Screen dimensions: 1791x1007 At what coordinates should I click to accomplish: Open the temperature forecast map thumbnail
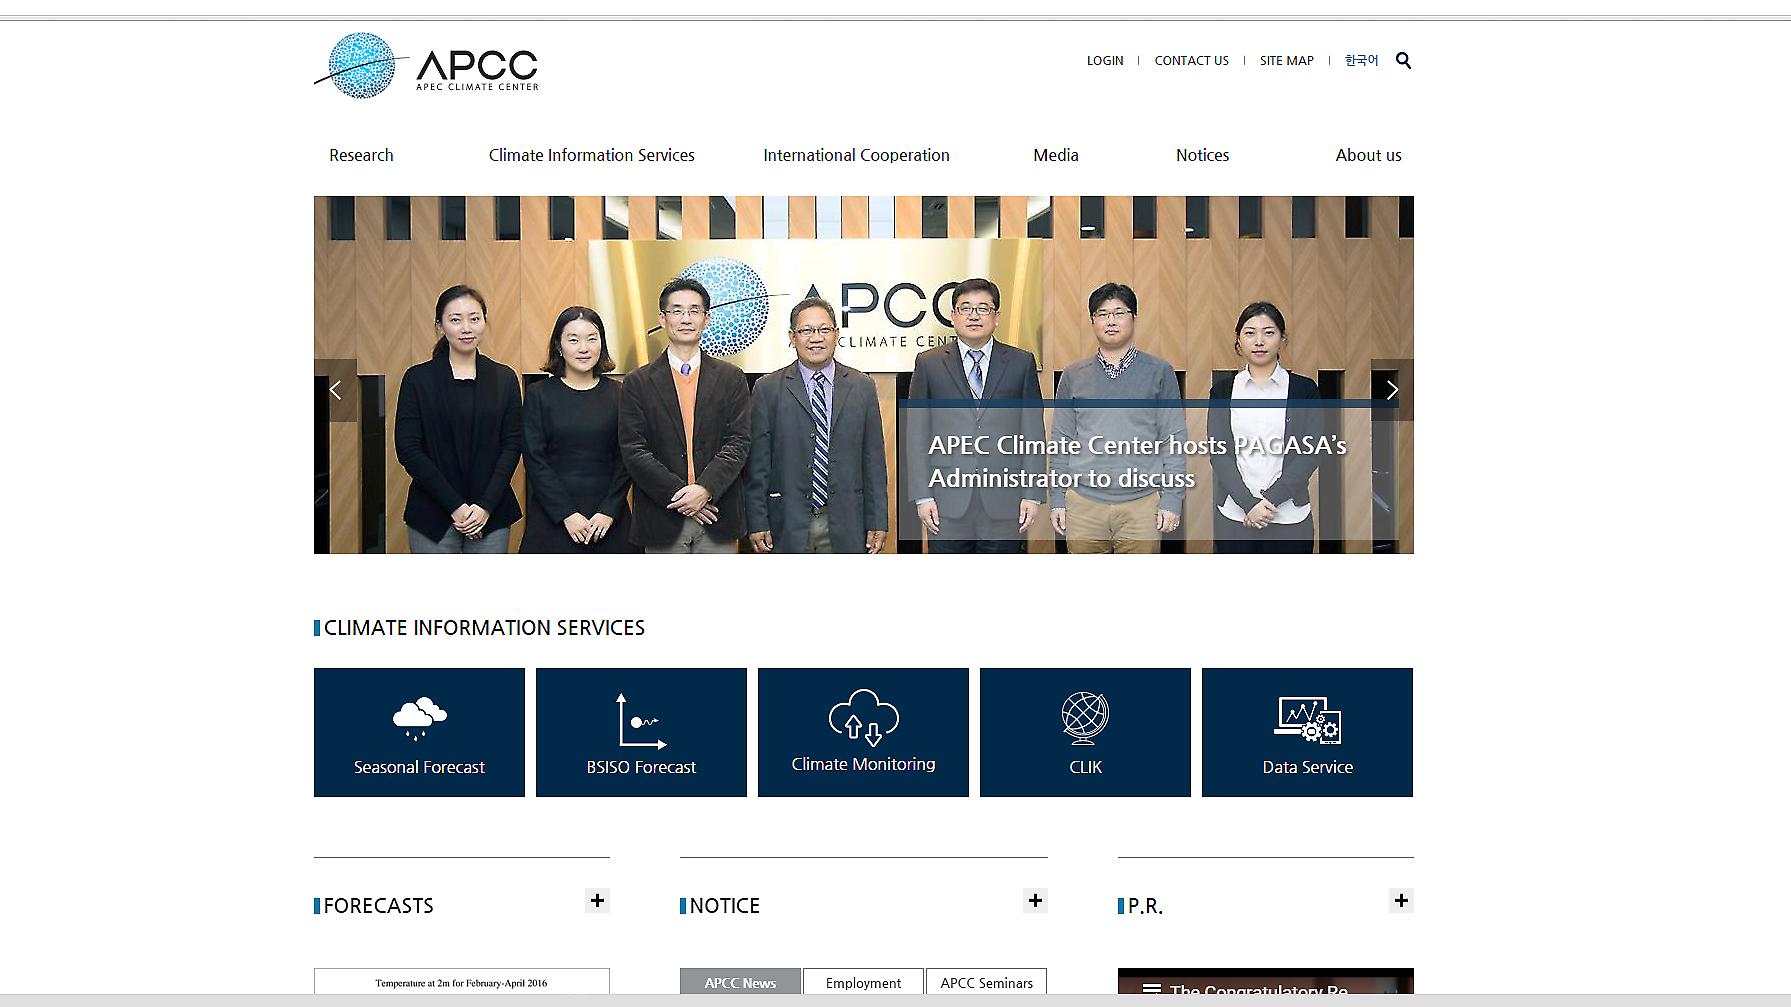461,982
